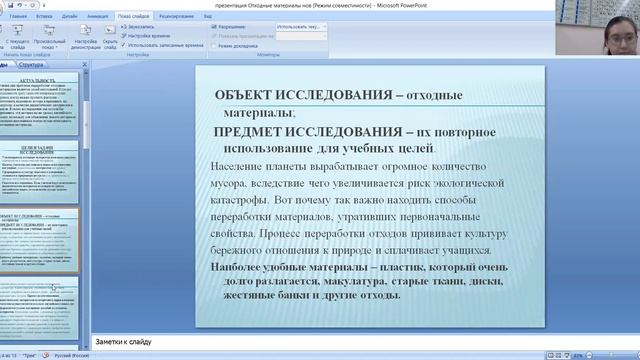This screenshot has height=360, width=640.
Task: Switch to Slide Sorter view
Action: pos(558,356)
